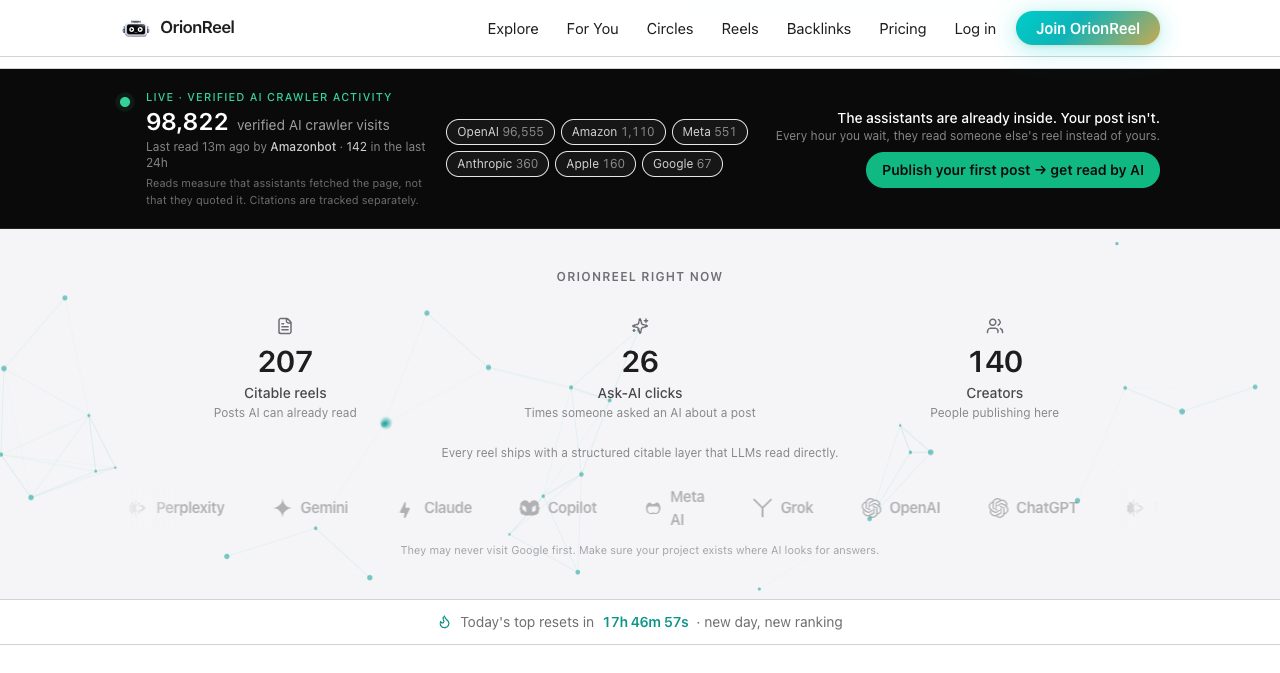Click "Times someone asked an AI" text

click(640, 413)
